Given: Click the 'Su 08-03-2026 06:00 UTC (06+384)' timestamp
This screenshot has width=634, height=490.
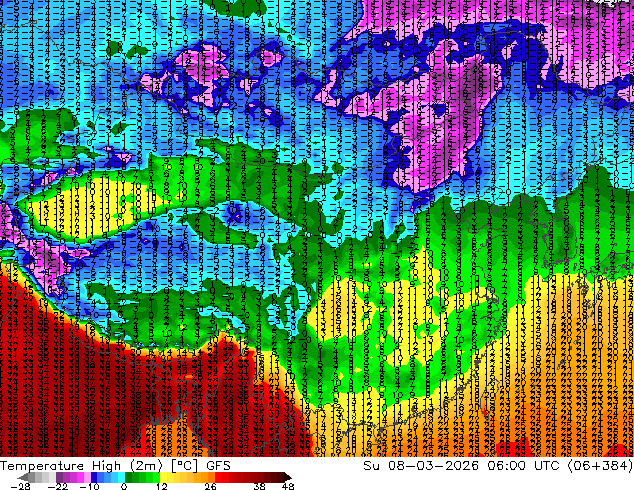Looking at the screenshot, I should 498,466.
